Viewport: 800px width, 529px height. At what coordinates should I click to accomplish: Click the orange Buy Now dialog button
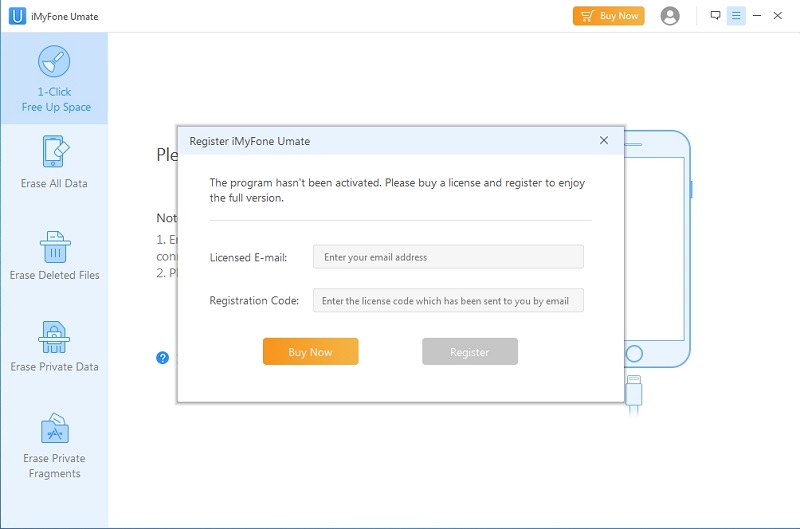(311, 351)
